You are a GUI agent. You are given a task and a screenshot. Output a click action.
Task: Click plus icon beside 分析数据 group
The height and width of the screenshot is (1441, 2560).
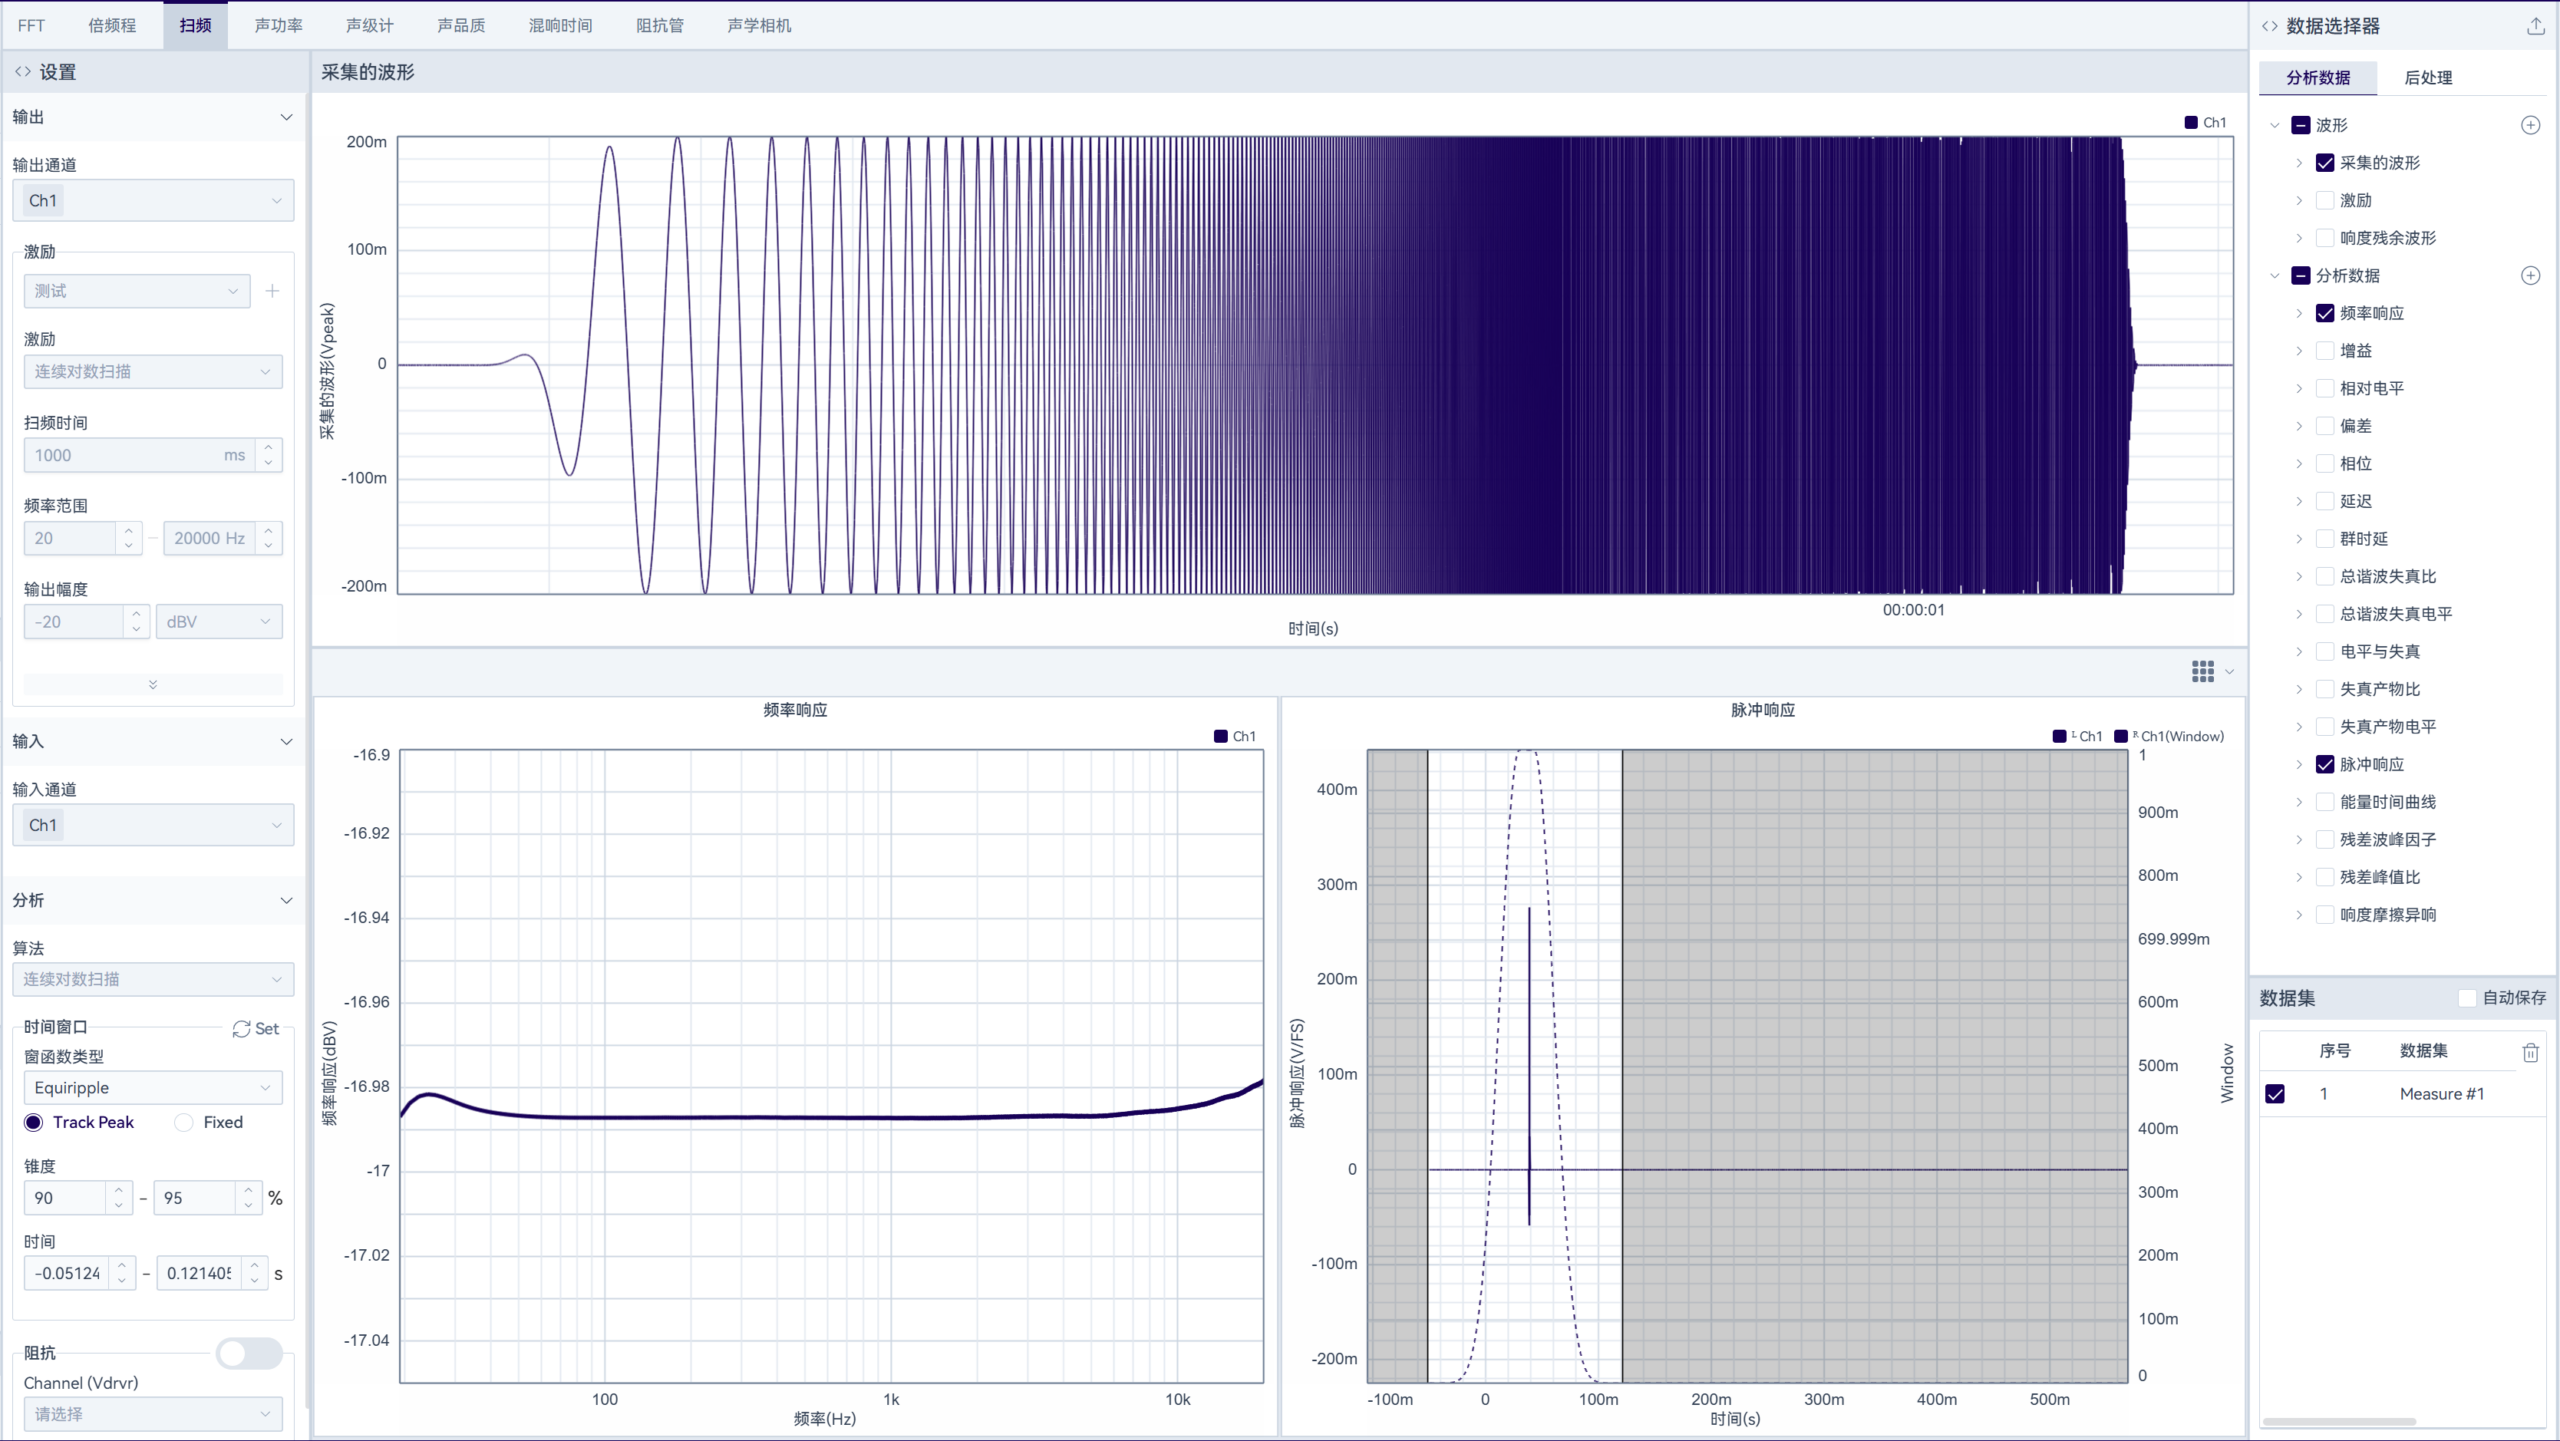click(2530, 276)
